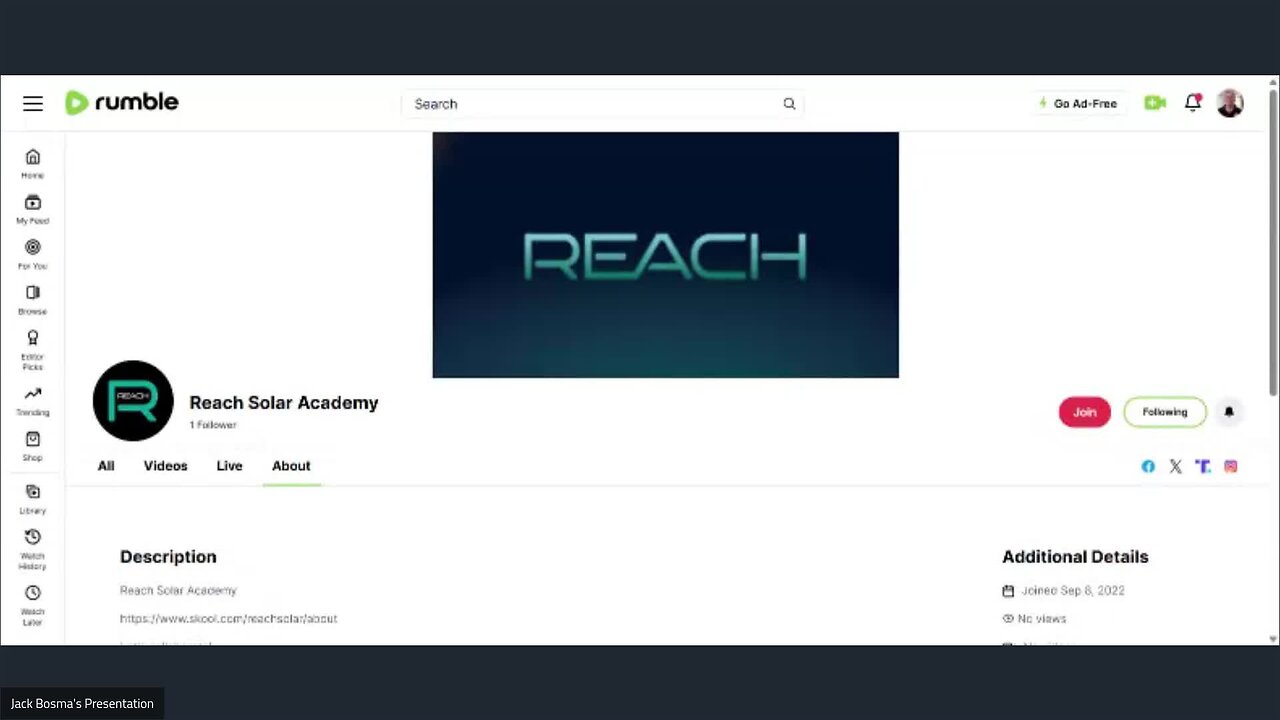Open the channel's Instagram link
1280x720 pixels.
pyautogui.click(x=1231, y=466)
